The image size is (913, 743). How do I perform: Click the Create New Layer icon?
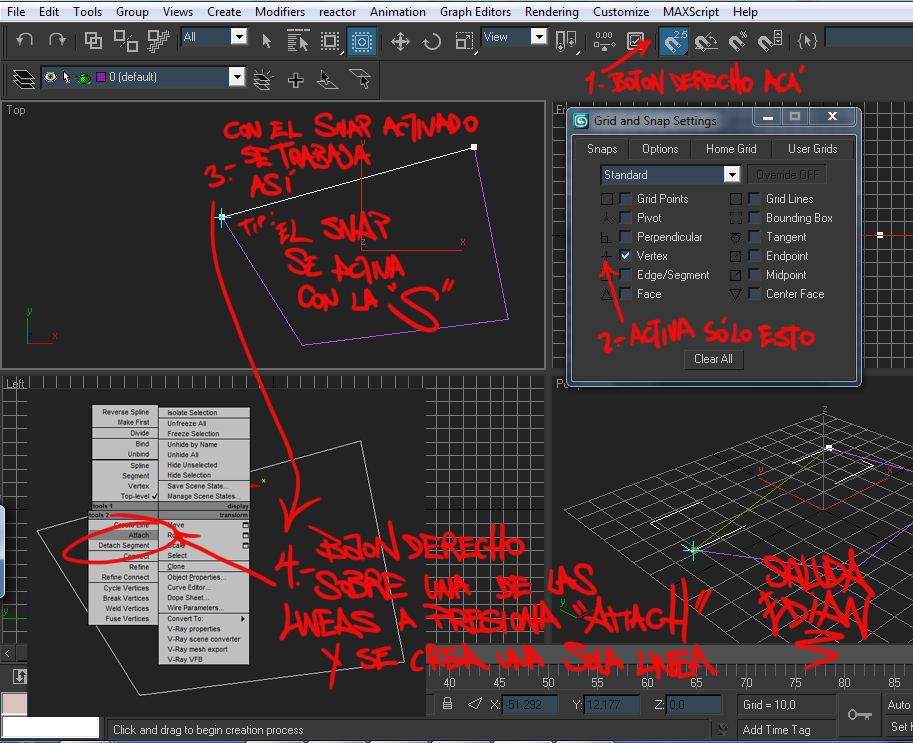point(263,80)
